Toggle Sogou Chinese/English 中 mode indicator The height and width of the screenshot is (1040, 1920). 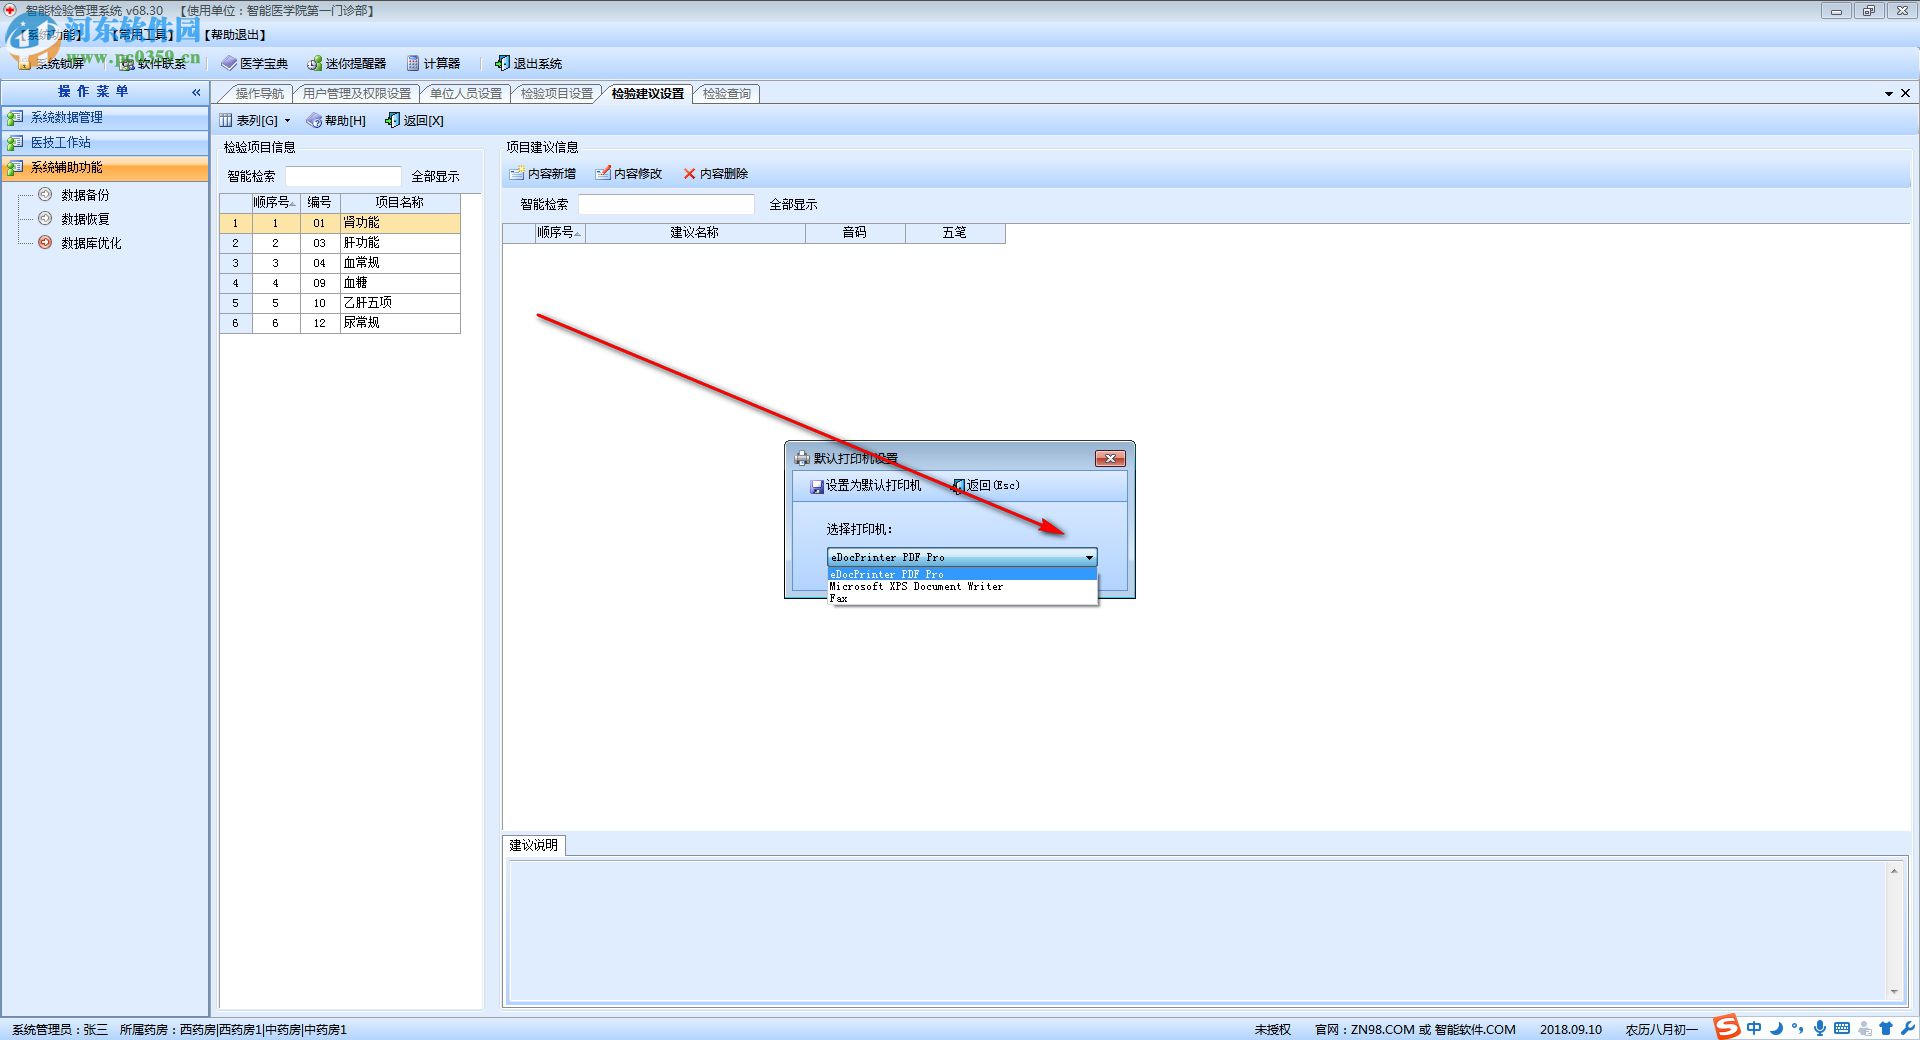(1754, 1028)
